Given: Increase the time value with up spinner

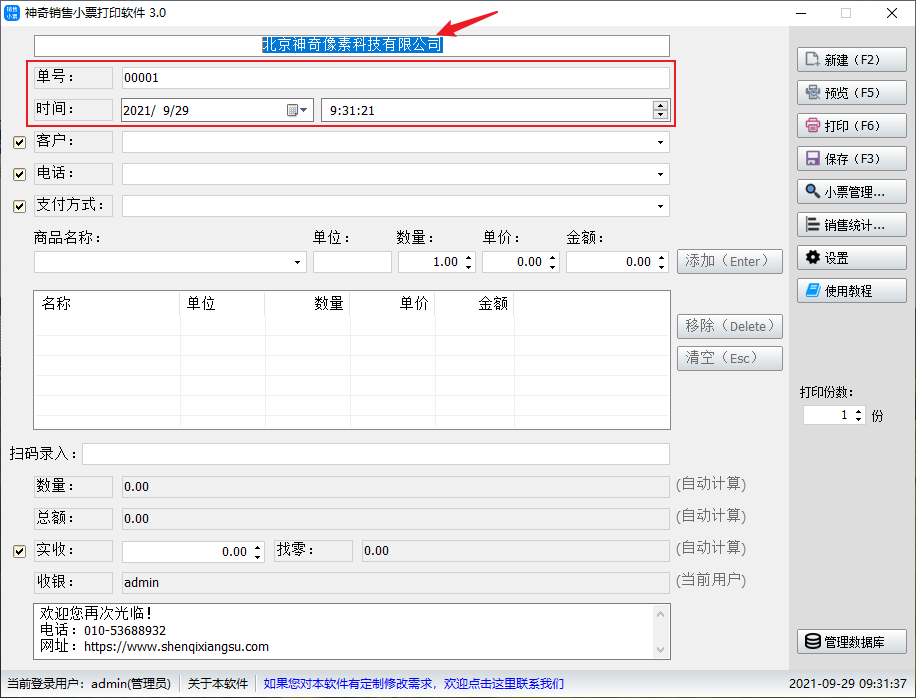Looking at the screenshot, I should [x=660, y=106].
